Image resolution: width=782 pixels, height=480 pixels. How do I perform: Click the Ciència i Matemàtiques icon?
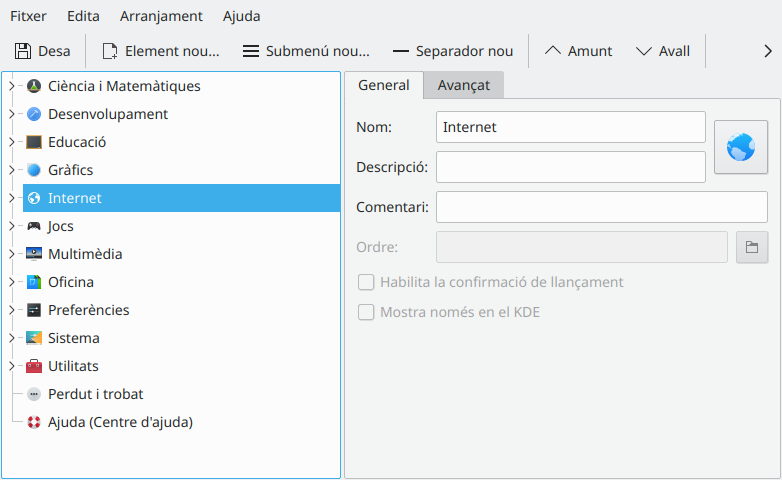(x=34, y=86)
